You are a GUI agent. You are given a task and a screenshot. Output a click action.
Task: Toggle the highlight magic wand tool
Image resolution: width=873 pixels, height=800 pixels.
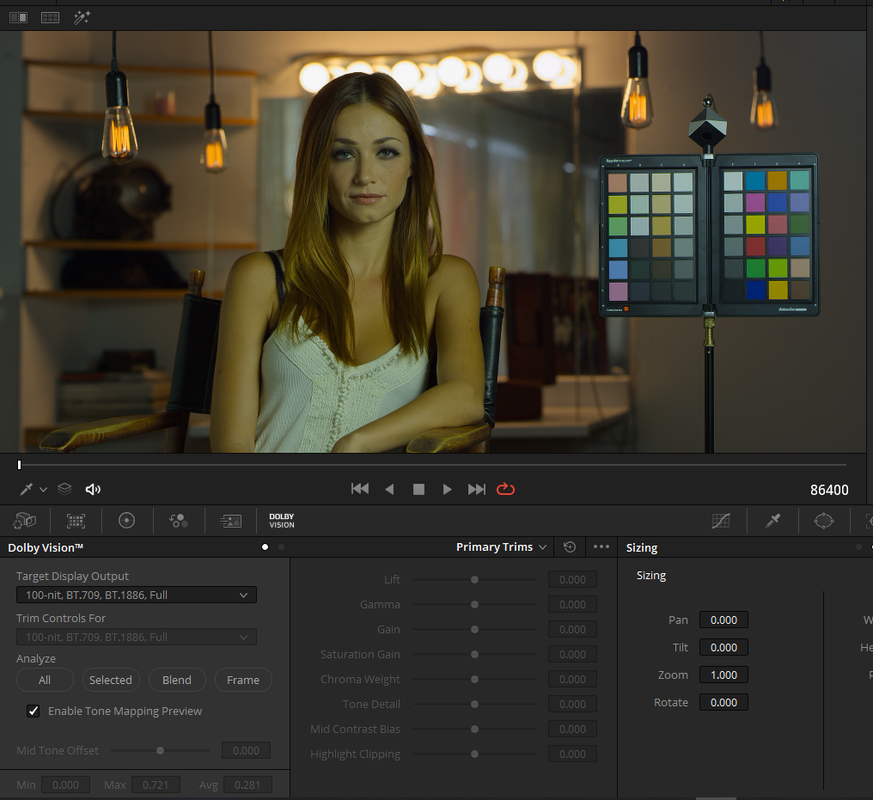(82, 18)
